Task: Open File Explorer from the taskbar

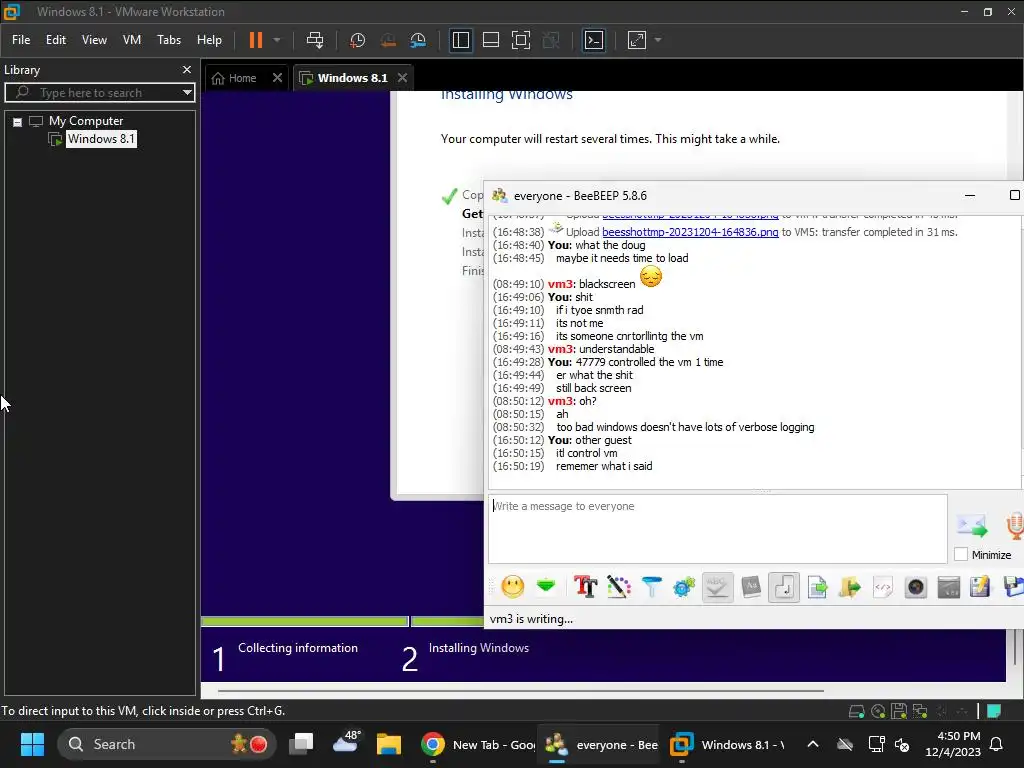Action: pyautogui.click(x=389, y=744)
